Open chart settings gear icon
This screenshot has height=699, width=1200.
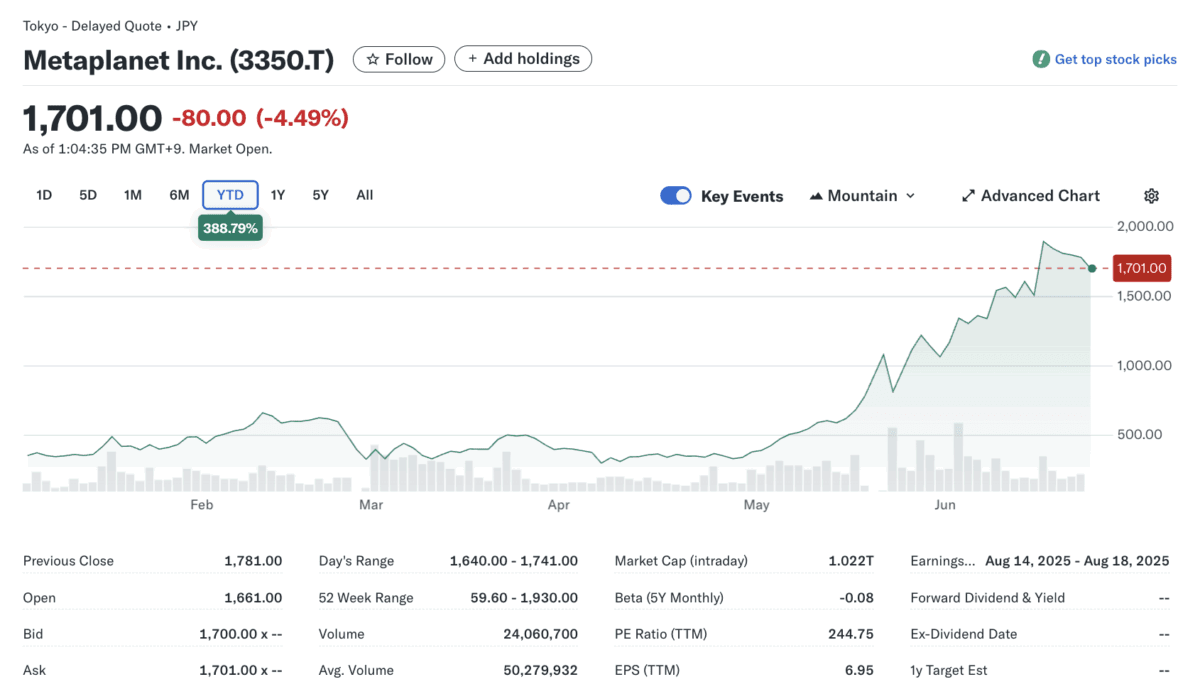click(1151, 196)
